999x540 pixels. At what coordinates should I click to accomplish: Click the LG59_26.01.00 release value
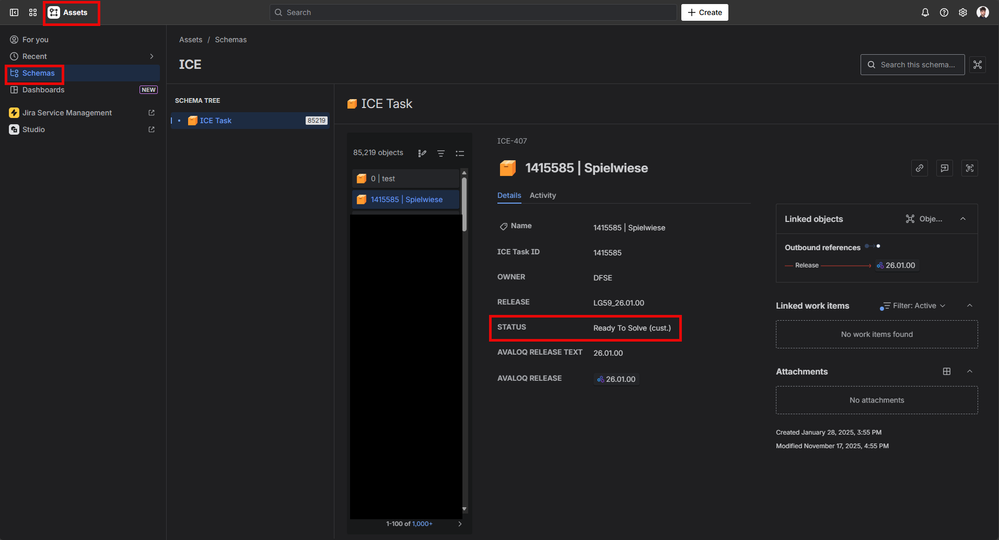click(x=619, y=302)
